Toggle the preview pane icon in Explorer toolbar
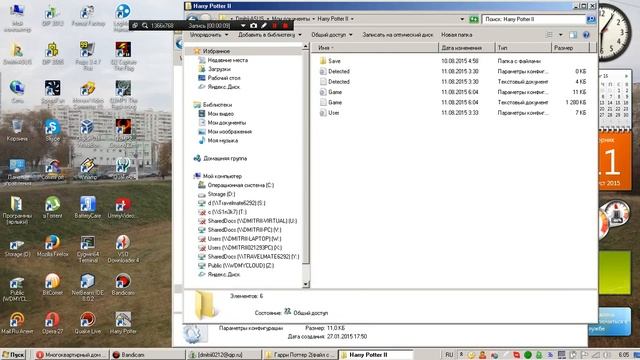This screenshot has width=640, height=360. (573, 35)
